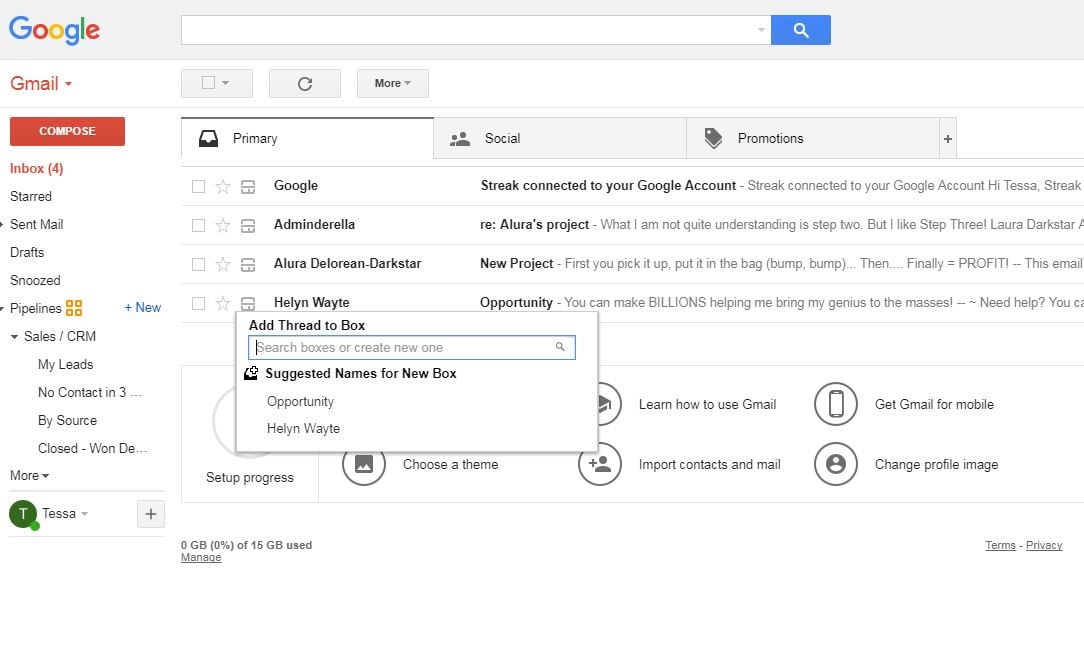Expand the More labels list in sidebar
Screen dimensions: 1084x647
[x=29, y=476]
